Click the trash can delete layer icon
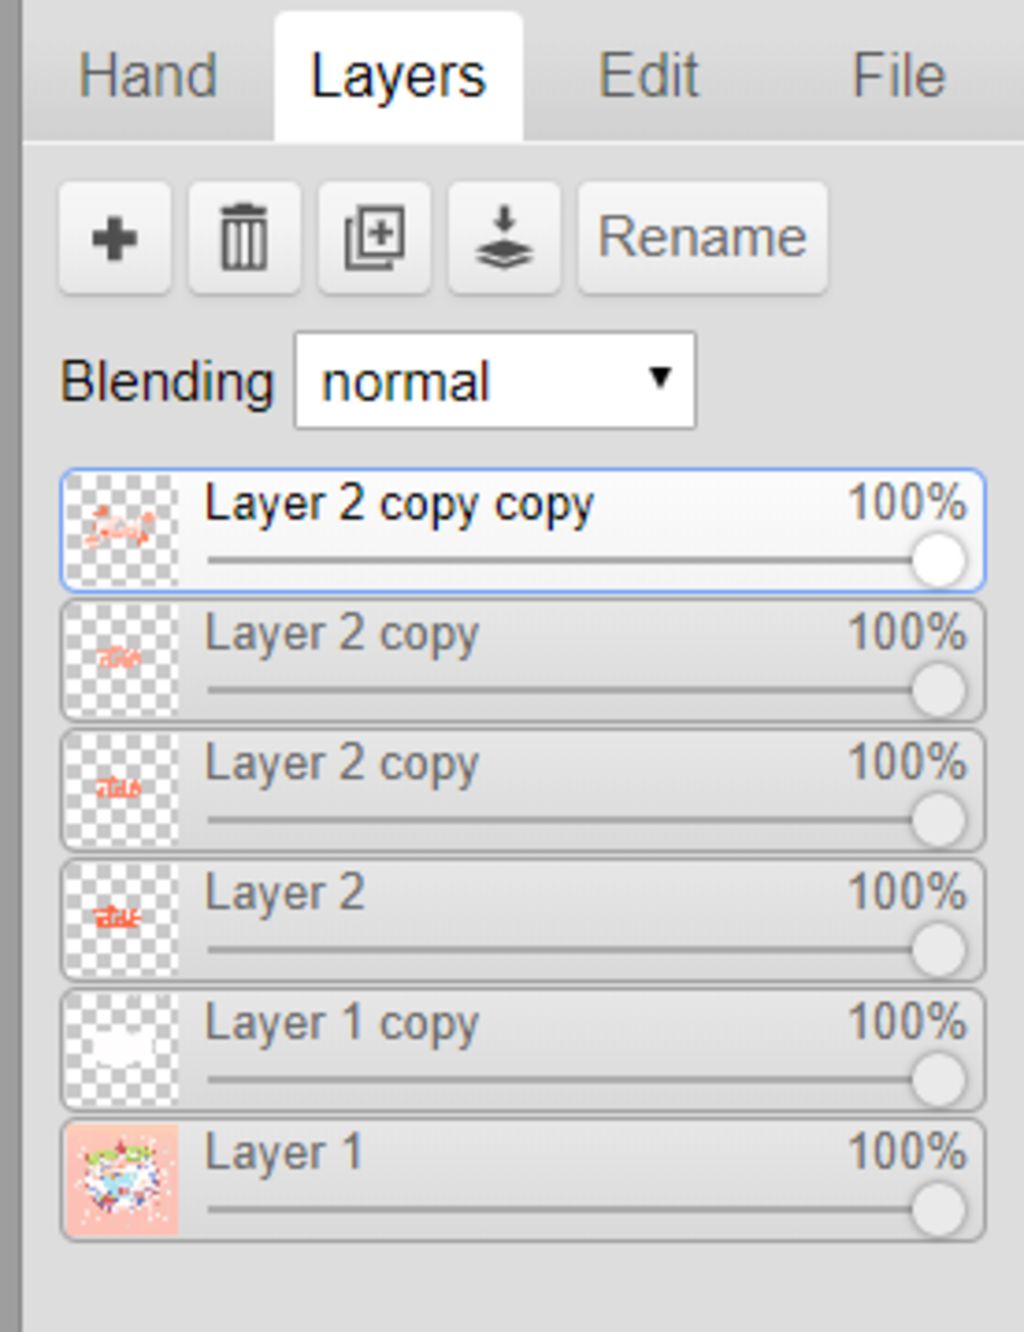1024x1332 pixels. click(x=244, y=238)
